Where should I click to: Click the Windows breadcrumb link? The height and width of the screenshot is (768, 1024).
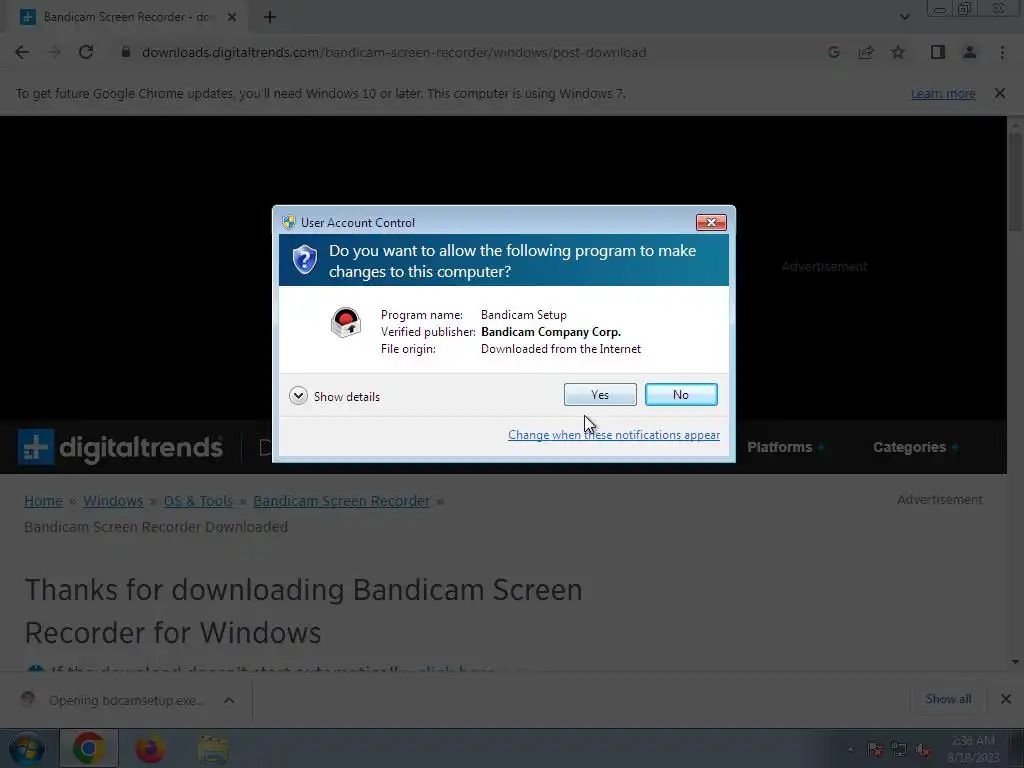(x=113, y=501)
